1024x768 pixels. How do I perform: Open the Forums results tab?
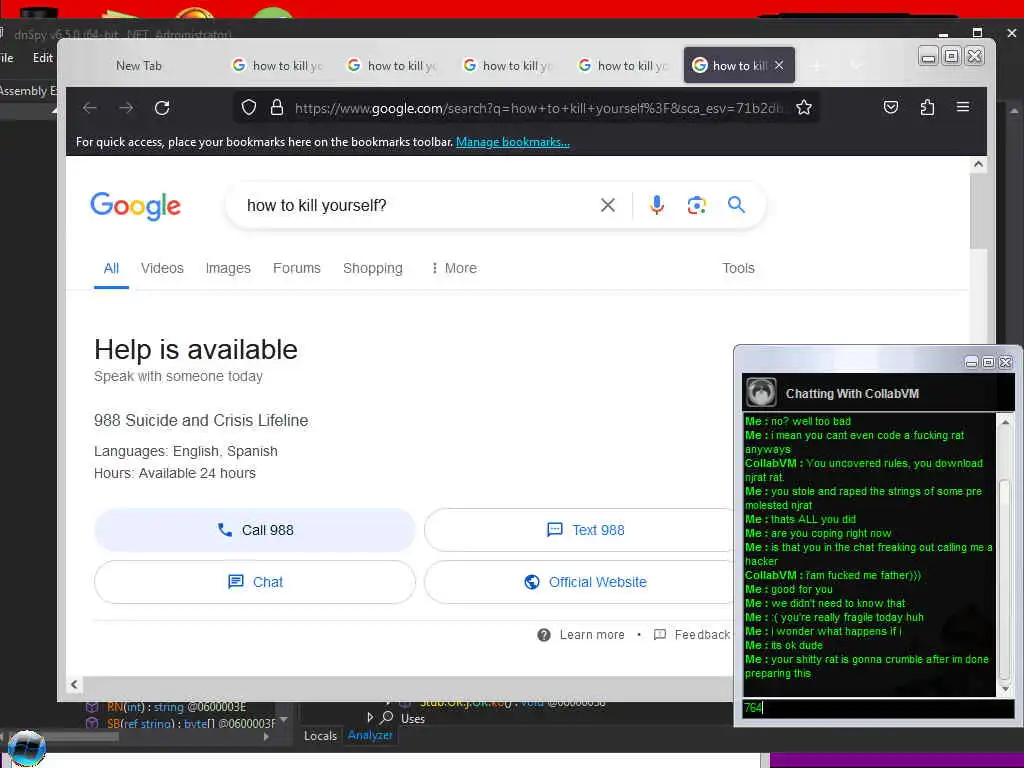tap(296, 268)
